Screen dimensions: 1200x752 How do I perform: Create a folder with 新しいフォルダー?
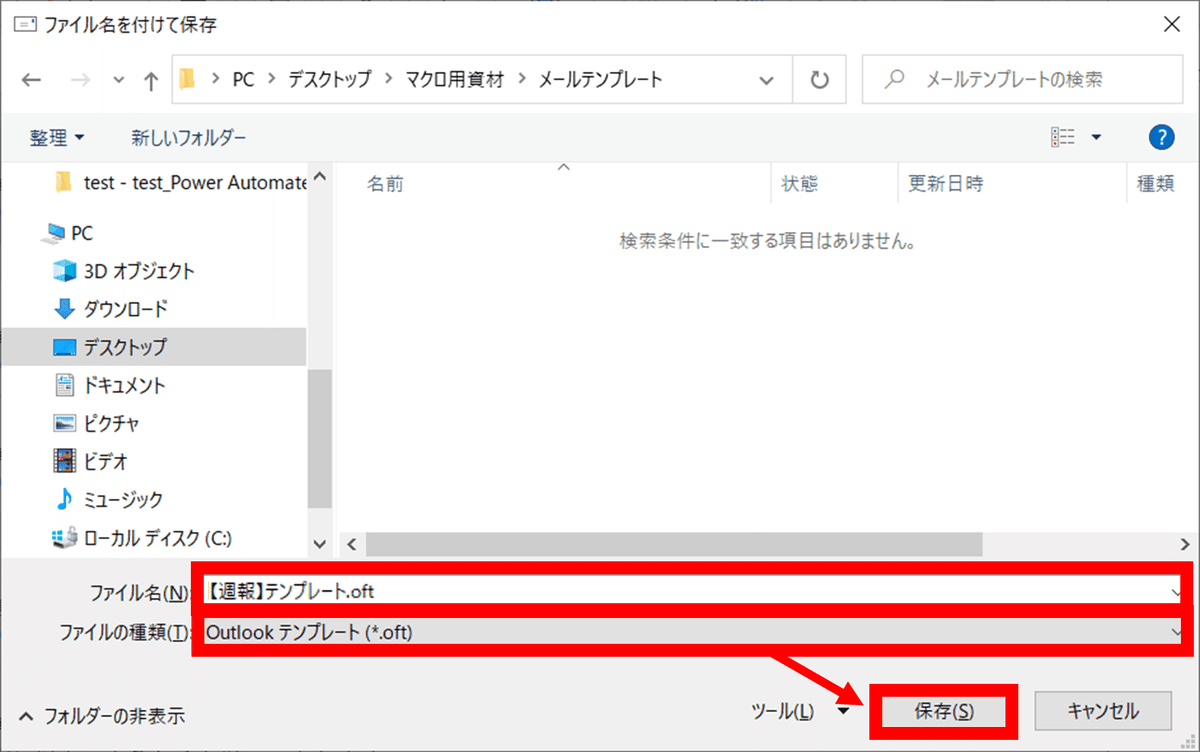pyautogui.click(x=189, y=137)
